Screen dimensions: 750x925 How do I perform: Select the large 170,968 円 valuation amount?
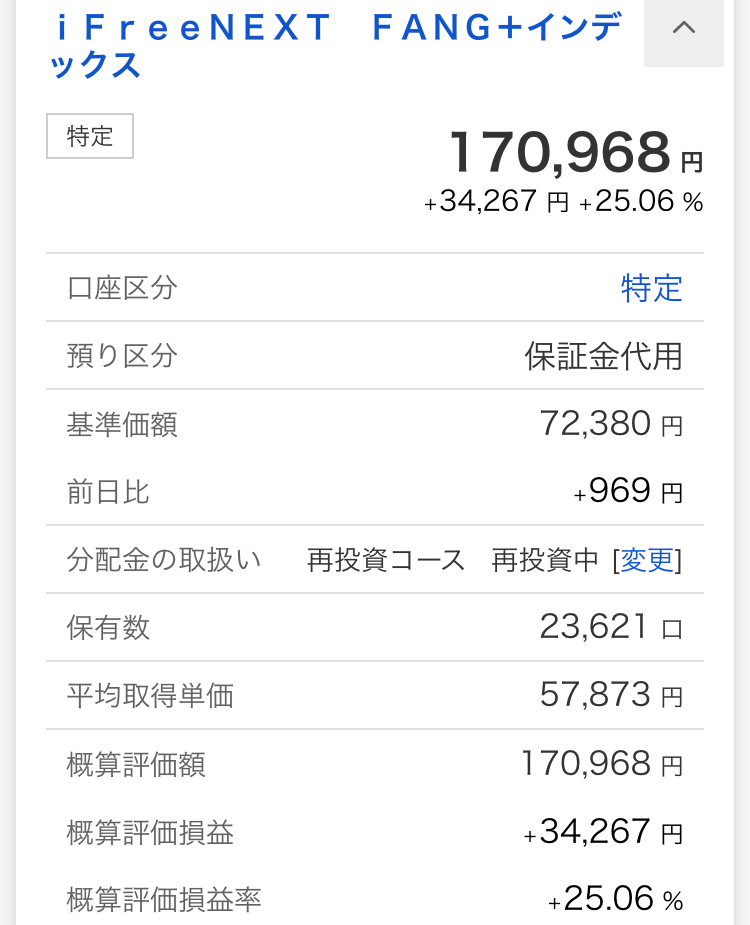[x=576, y=153]
